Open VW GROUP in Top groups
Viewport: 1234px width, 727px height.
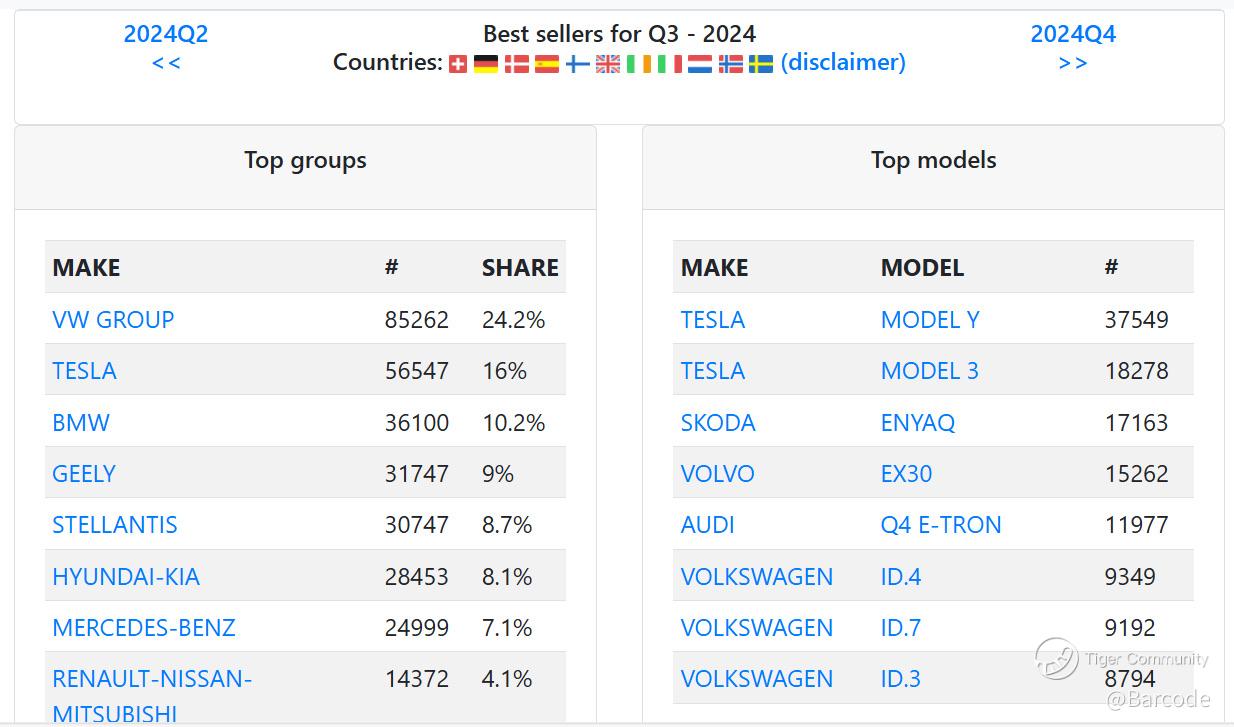click(x=113, y=320)
